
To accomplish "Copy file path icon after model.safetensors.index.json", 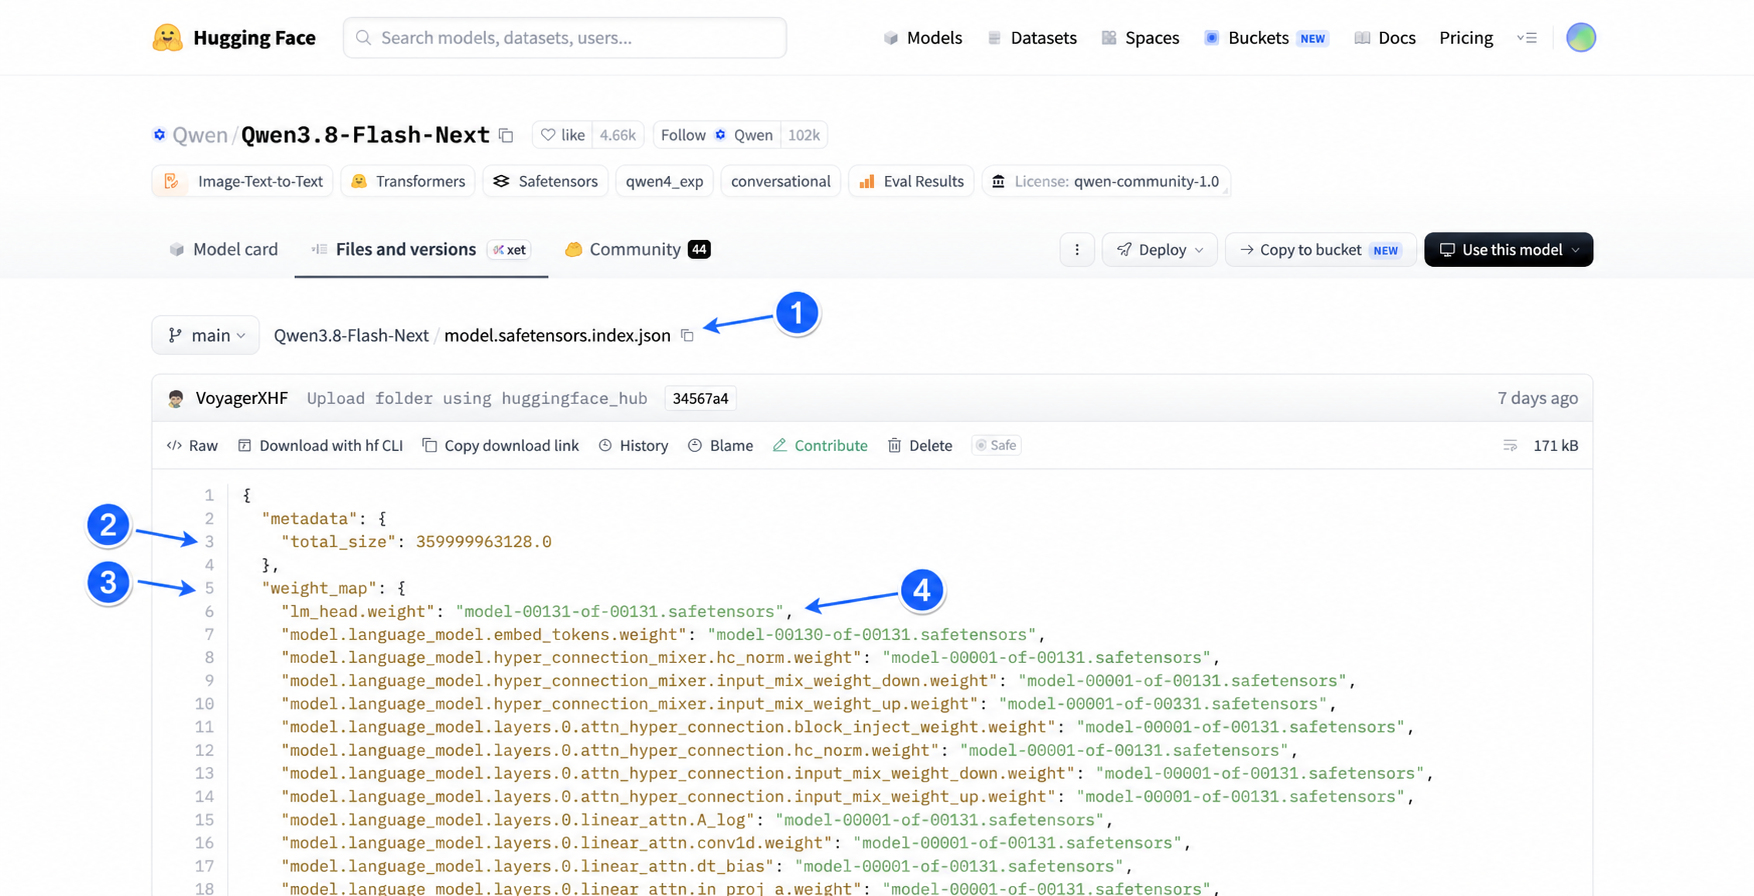I will [x=687, y=336].
